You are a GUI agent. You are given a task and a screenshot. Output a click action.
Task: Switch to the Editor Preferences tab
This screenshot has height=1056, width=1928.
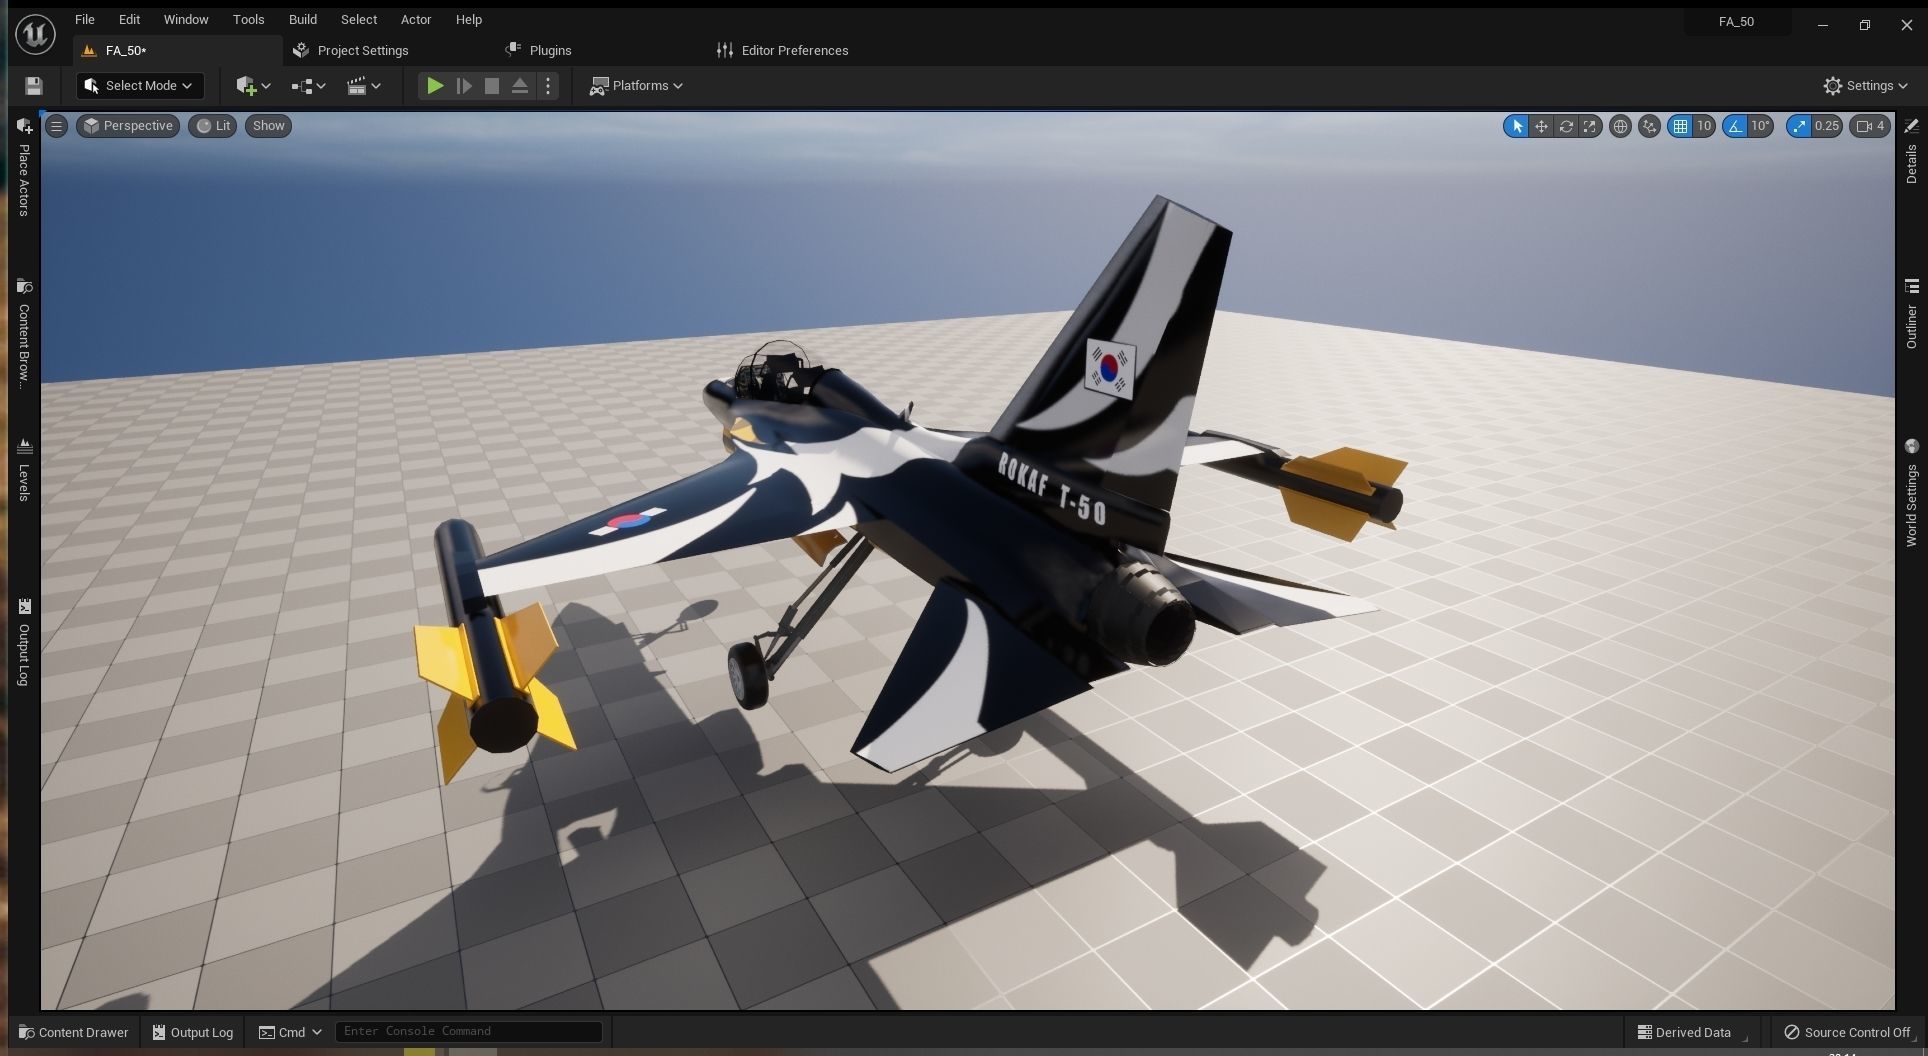click(783, 50)
